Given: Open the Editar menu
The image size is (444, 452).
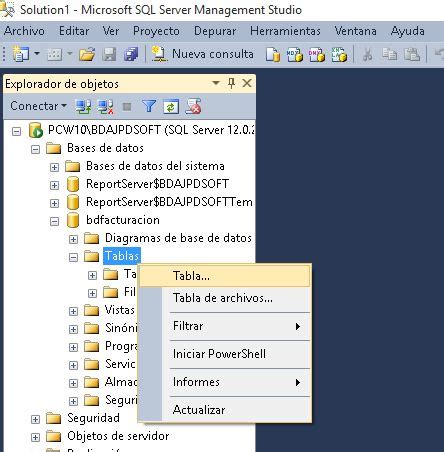Looking at the screenshot, I should tap(74, 31).
